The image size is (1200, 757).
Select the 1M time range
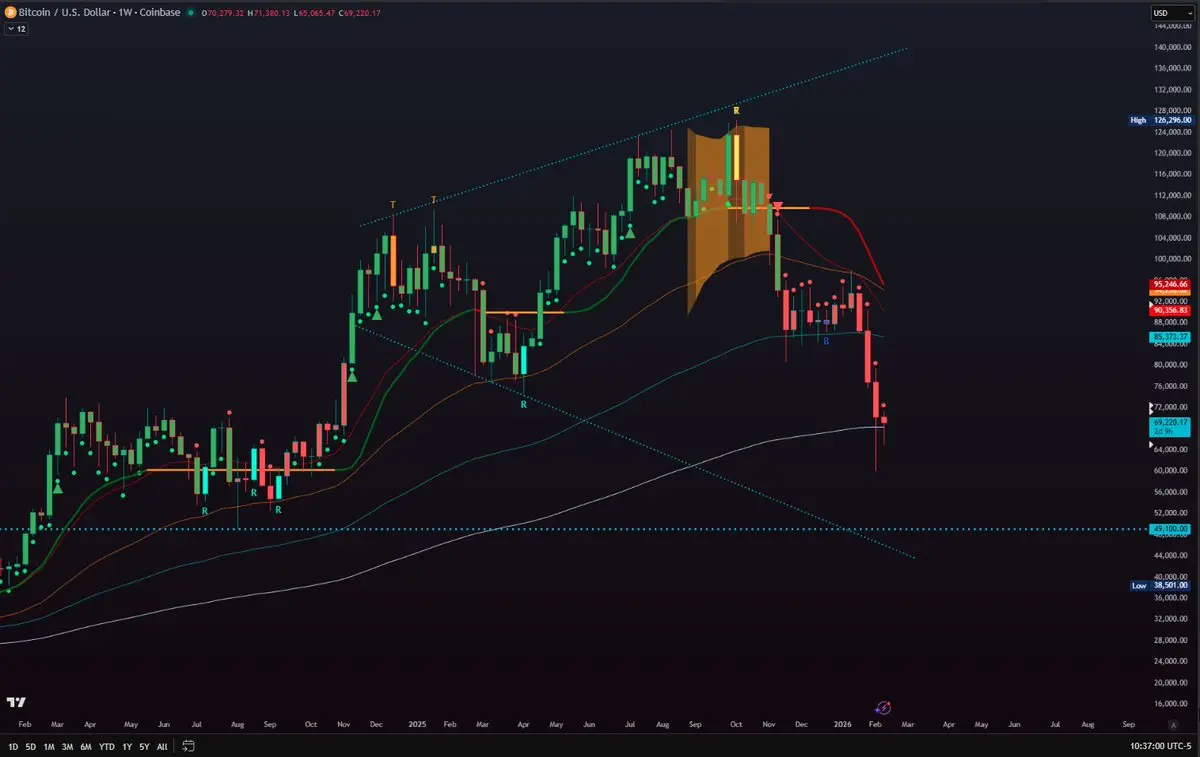48,746
